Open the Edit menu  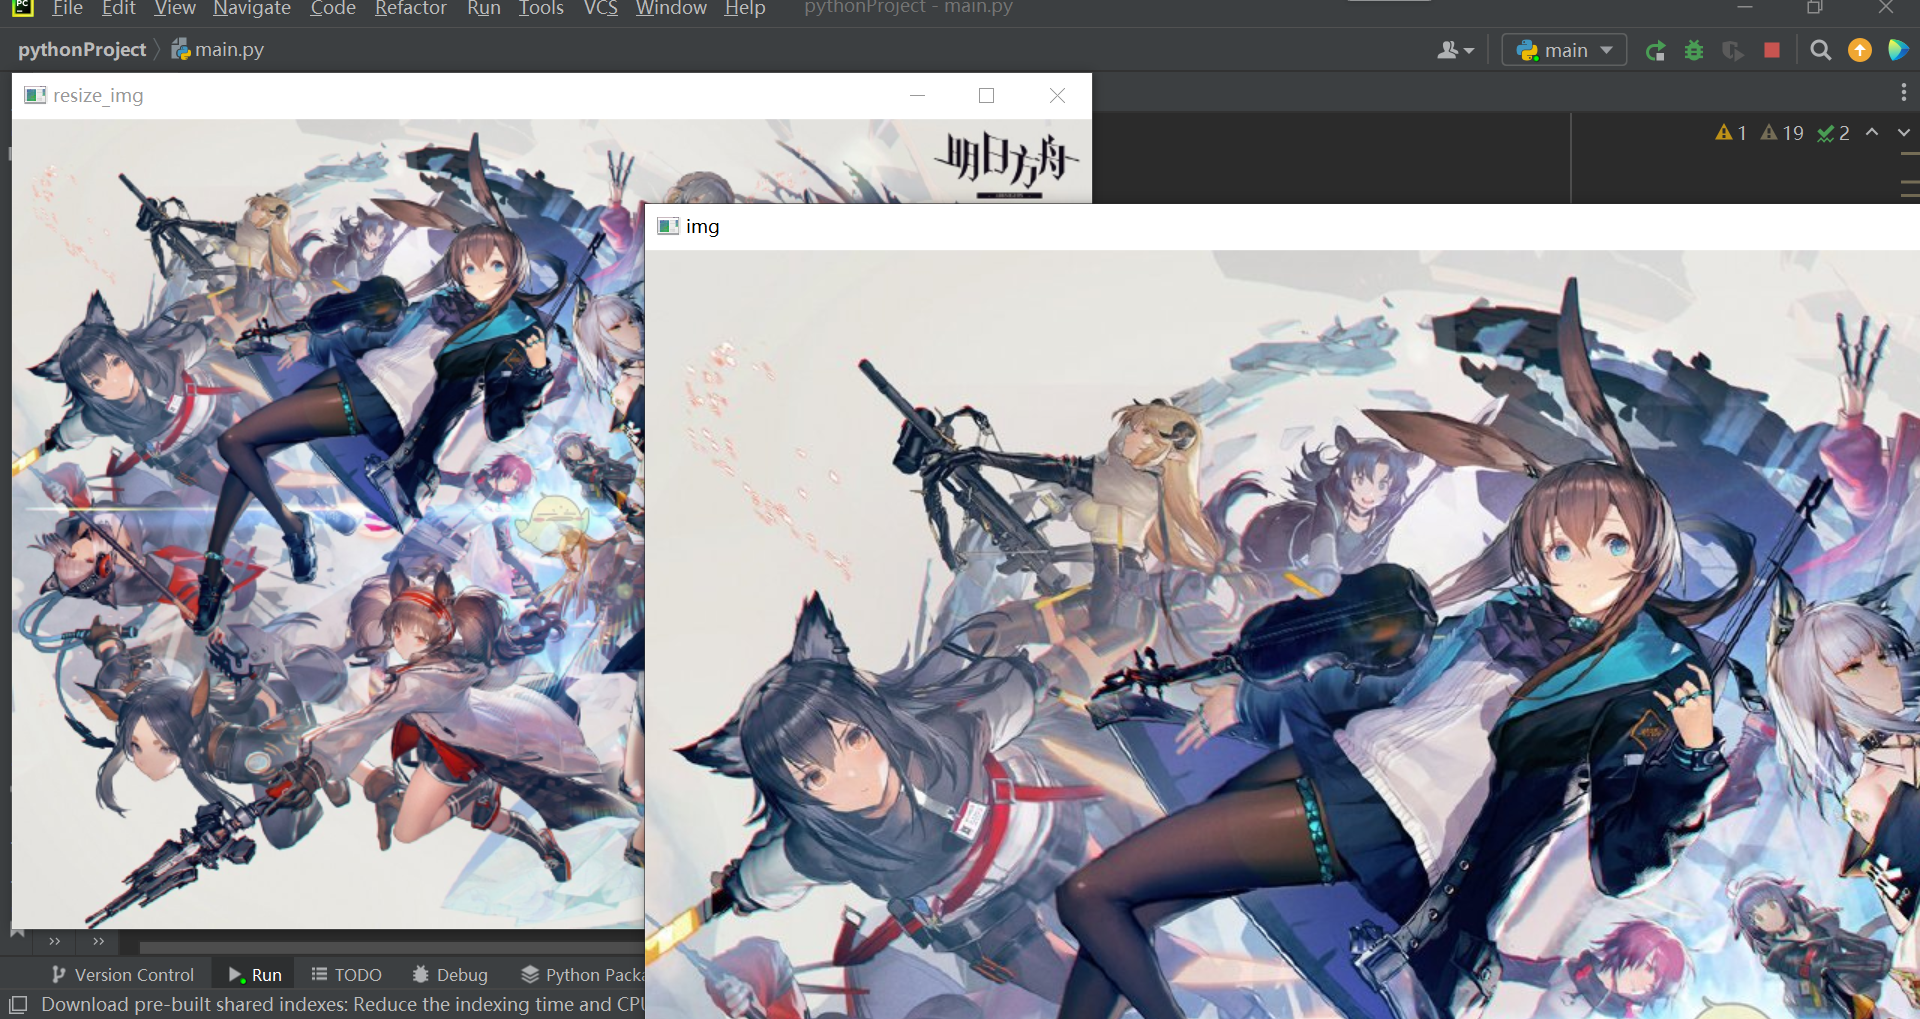click(x=118, y=8)
